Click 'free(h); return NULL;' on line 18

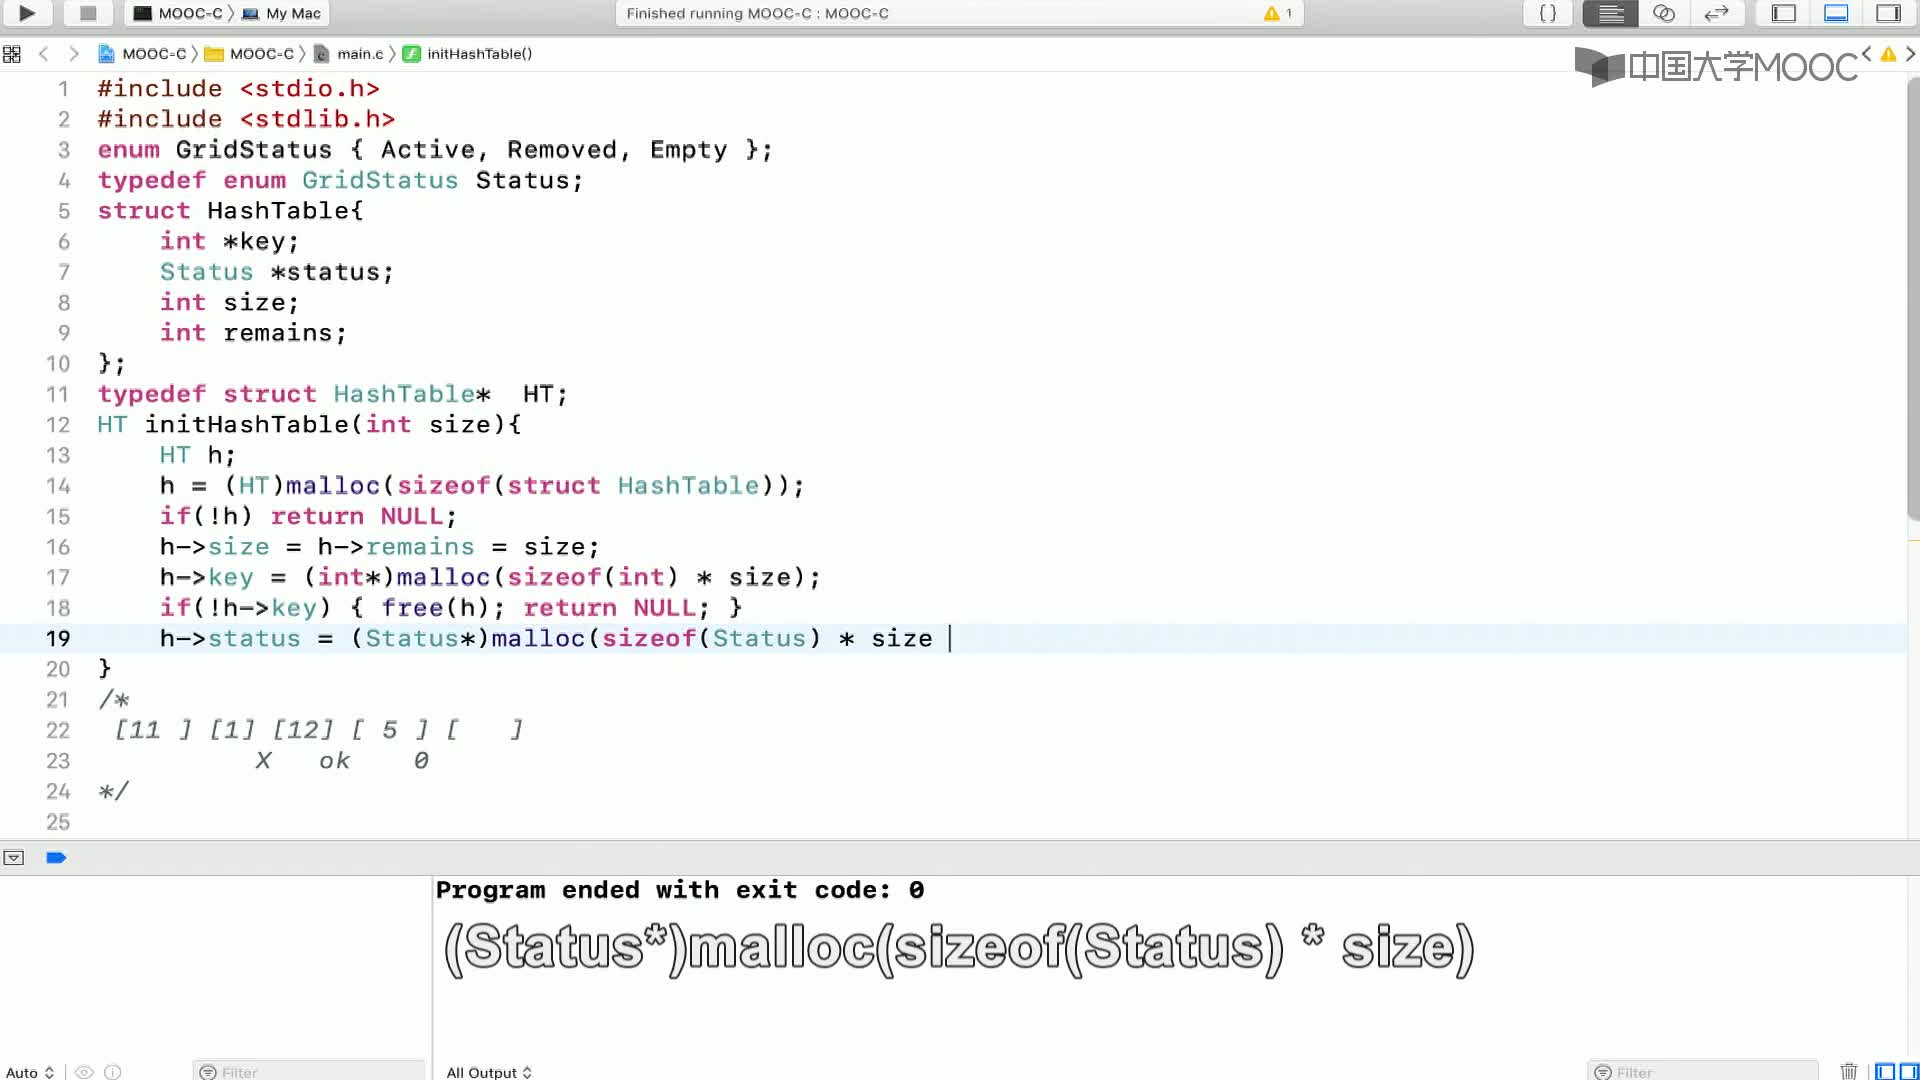click(x=545, y=608)
